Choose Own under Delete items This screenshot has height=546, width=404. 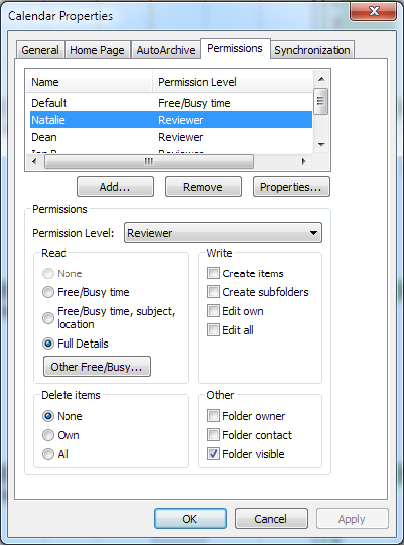pos(48,435)
